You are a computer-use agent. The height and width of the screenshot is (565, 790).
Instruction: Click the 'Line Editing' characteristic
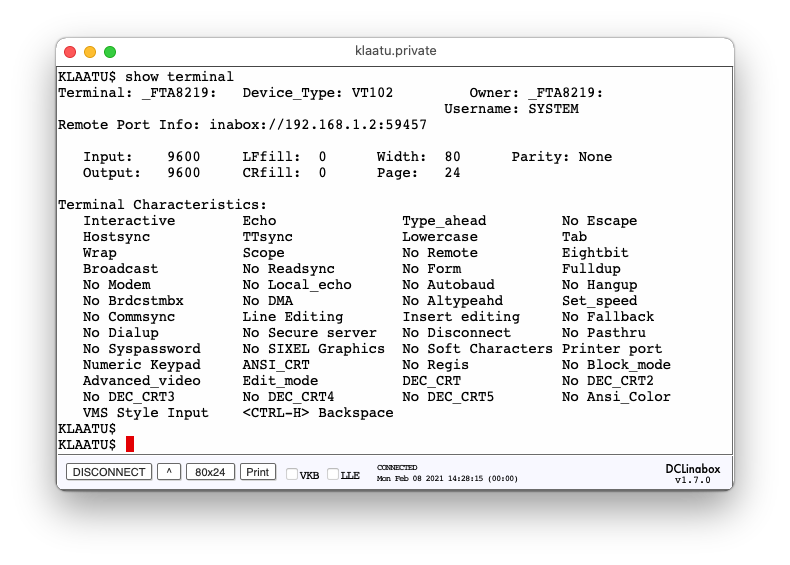coord(293,317)
